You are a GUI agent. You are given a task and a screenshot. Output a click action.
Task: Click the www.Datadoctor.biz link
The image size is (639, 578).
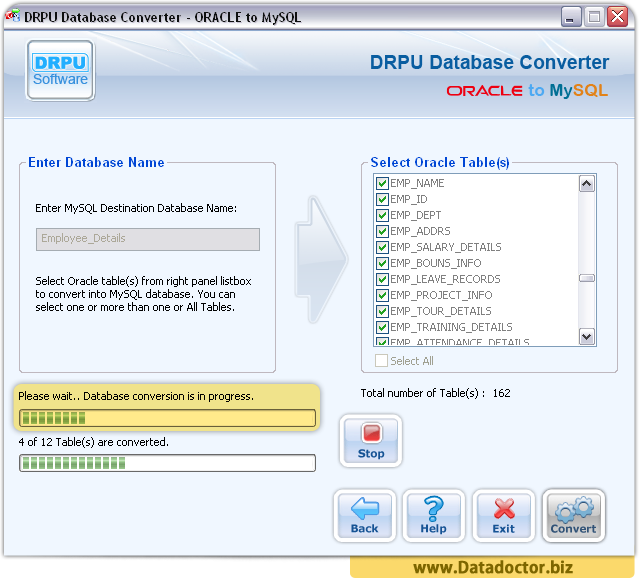[493, 567]
